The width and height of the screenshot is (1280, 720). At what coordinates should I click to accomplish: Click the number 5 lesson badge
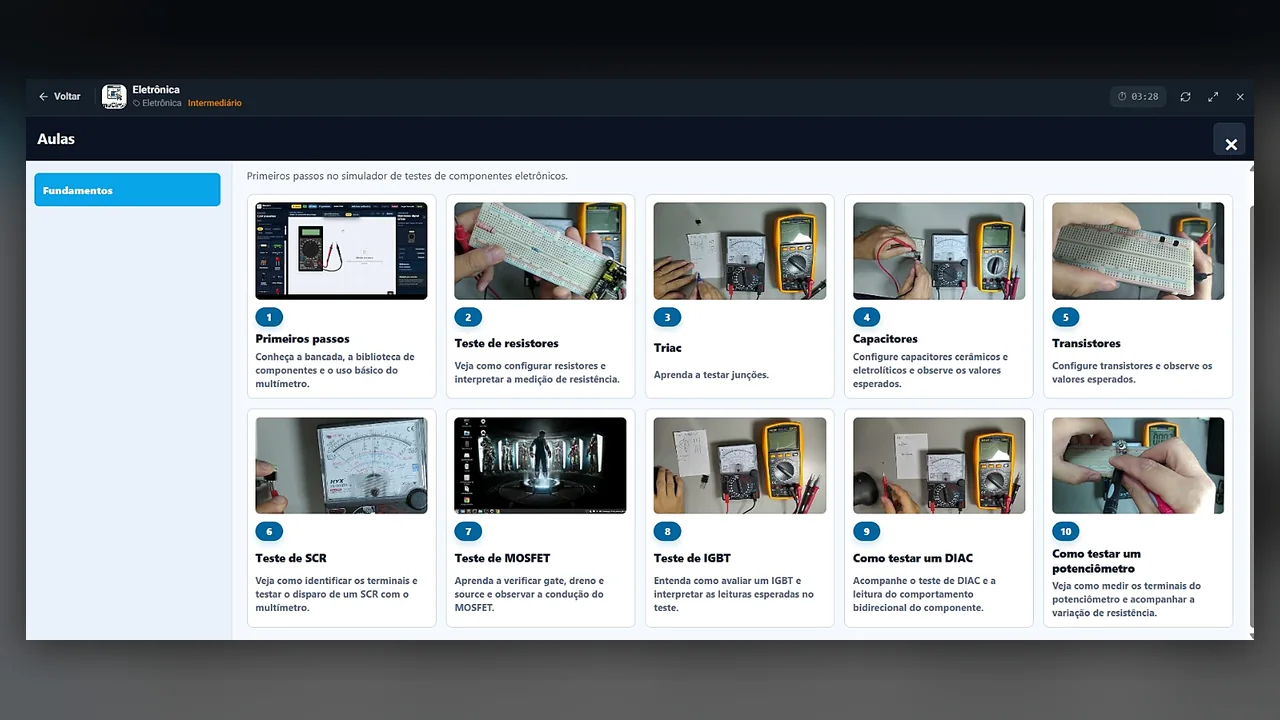[x=1065, y=317]
